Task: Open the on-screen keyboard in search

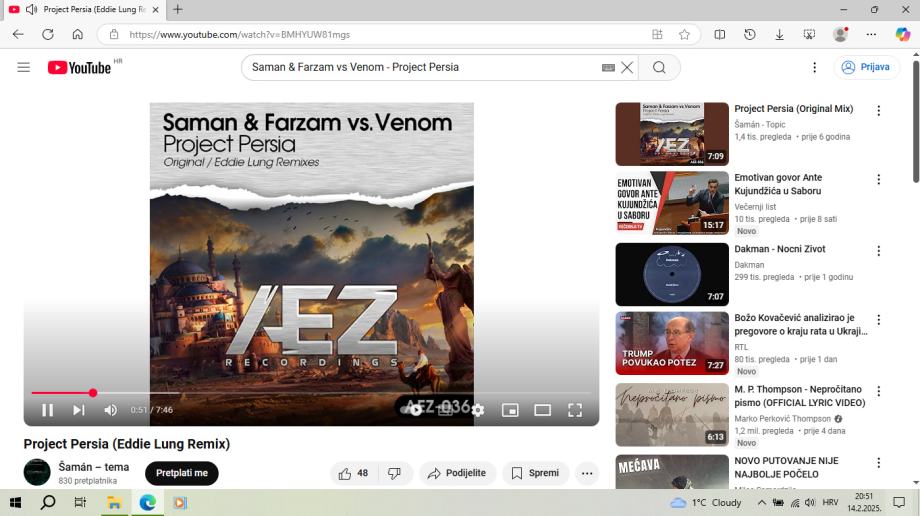Action: tap(608, 68)
